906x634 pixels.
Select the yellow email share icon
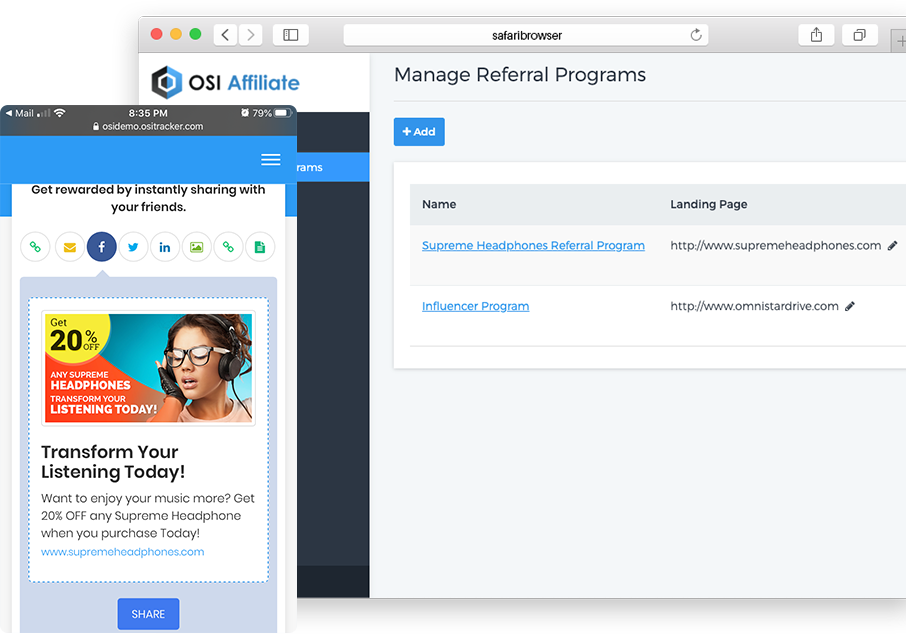[69, 247]
